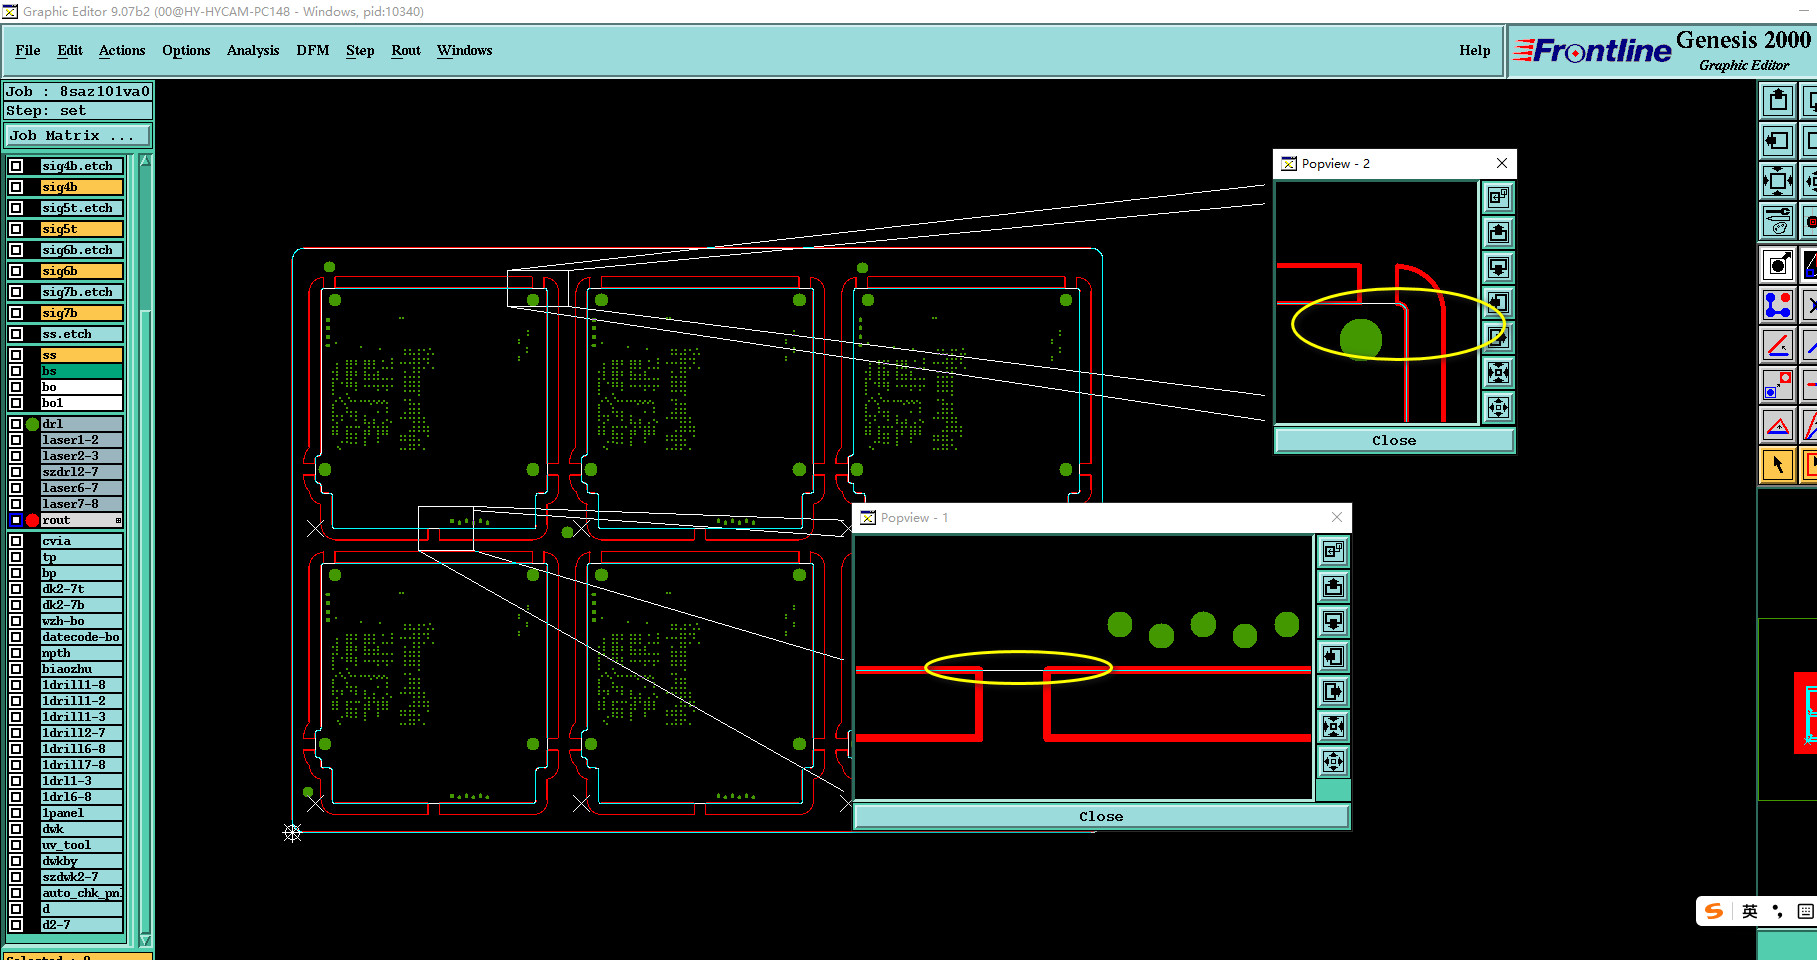Click the Sogou input method S icon

click(x=1714, y=911)
